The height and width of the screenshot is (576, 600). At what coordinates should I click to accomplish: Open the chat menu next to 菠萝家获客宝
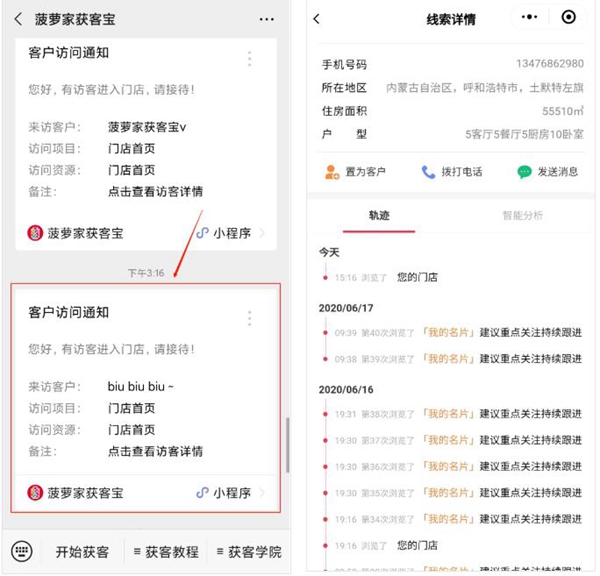click(x=266, y=19)
